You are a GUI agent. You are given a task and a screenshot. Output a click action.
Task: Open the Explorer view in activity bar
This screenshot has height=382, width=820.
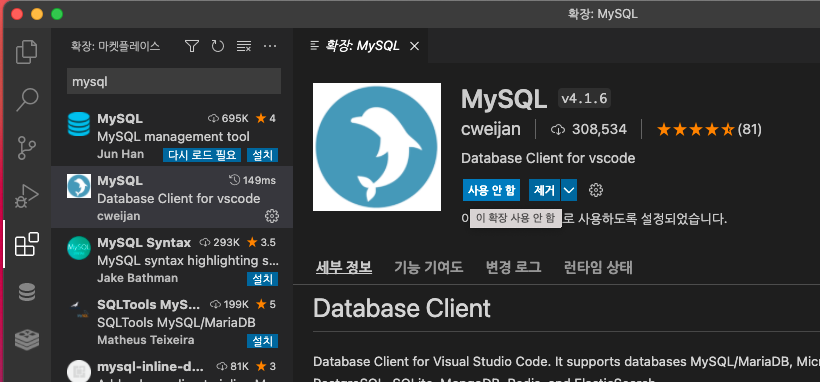[x=27, y=52]
